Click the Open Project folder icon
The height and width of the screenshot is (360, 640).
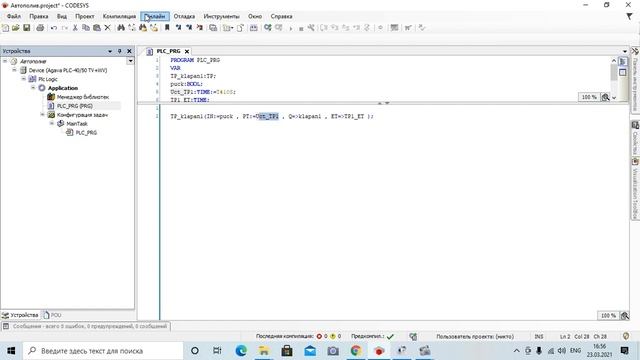[16, 28]
